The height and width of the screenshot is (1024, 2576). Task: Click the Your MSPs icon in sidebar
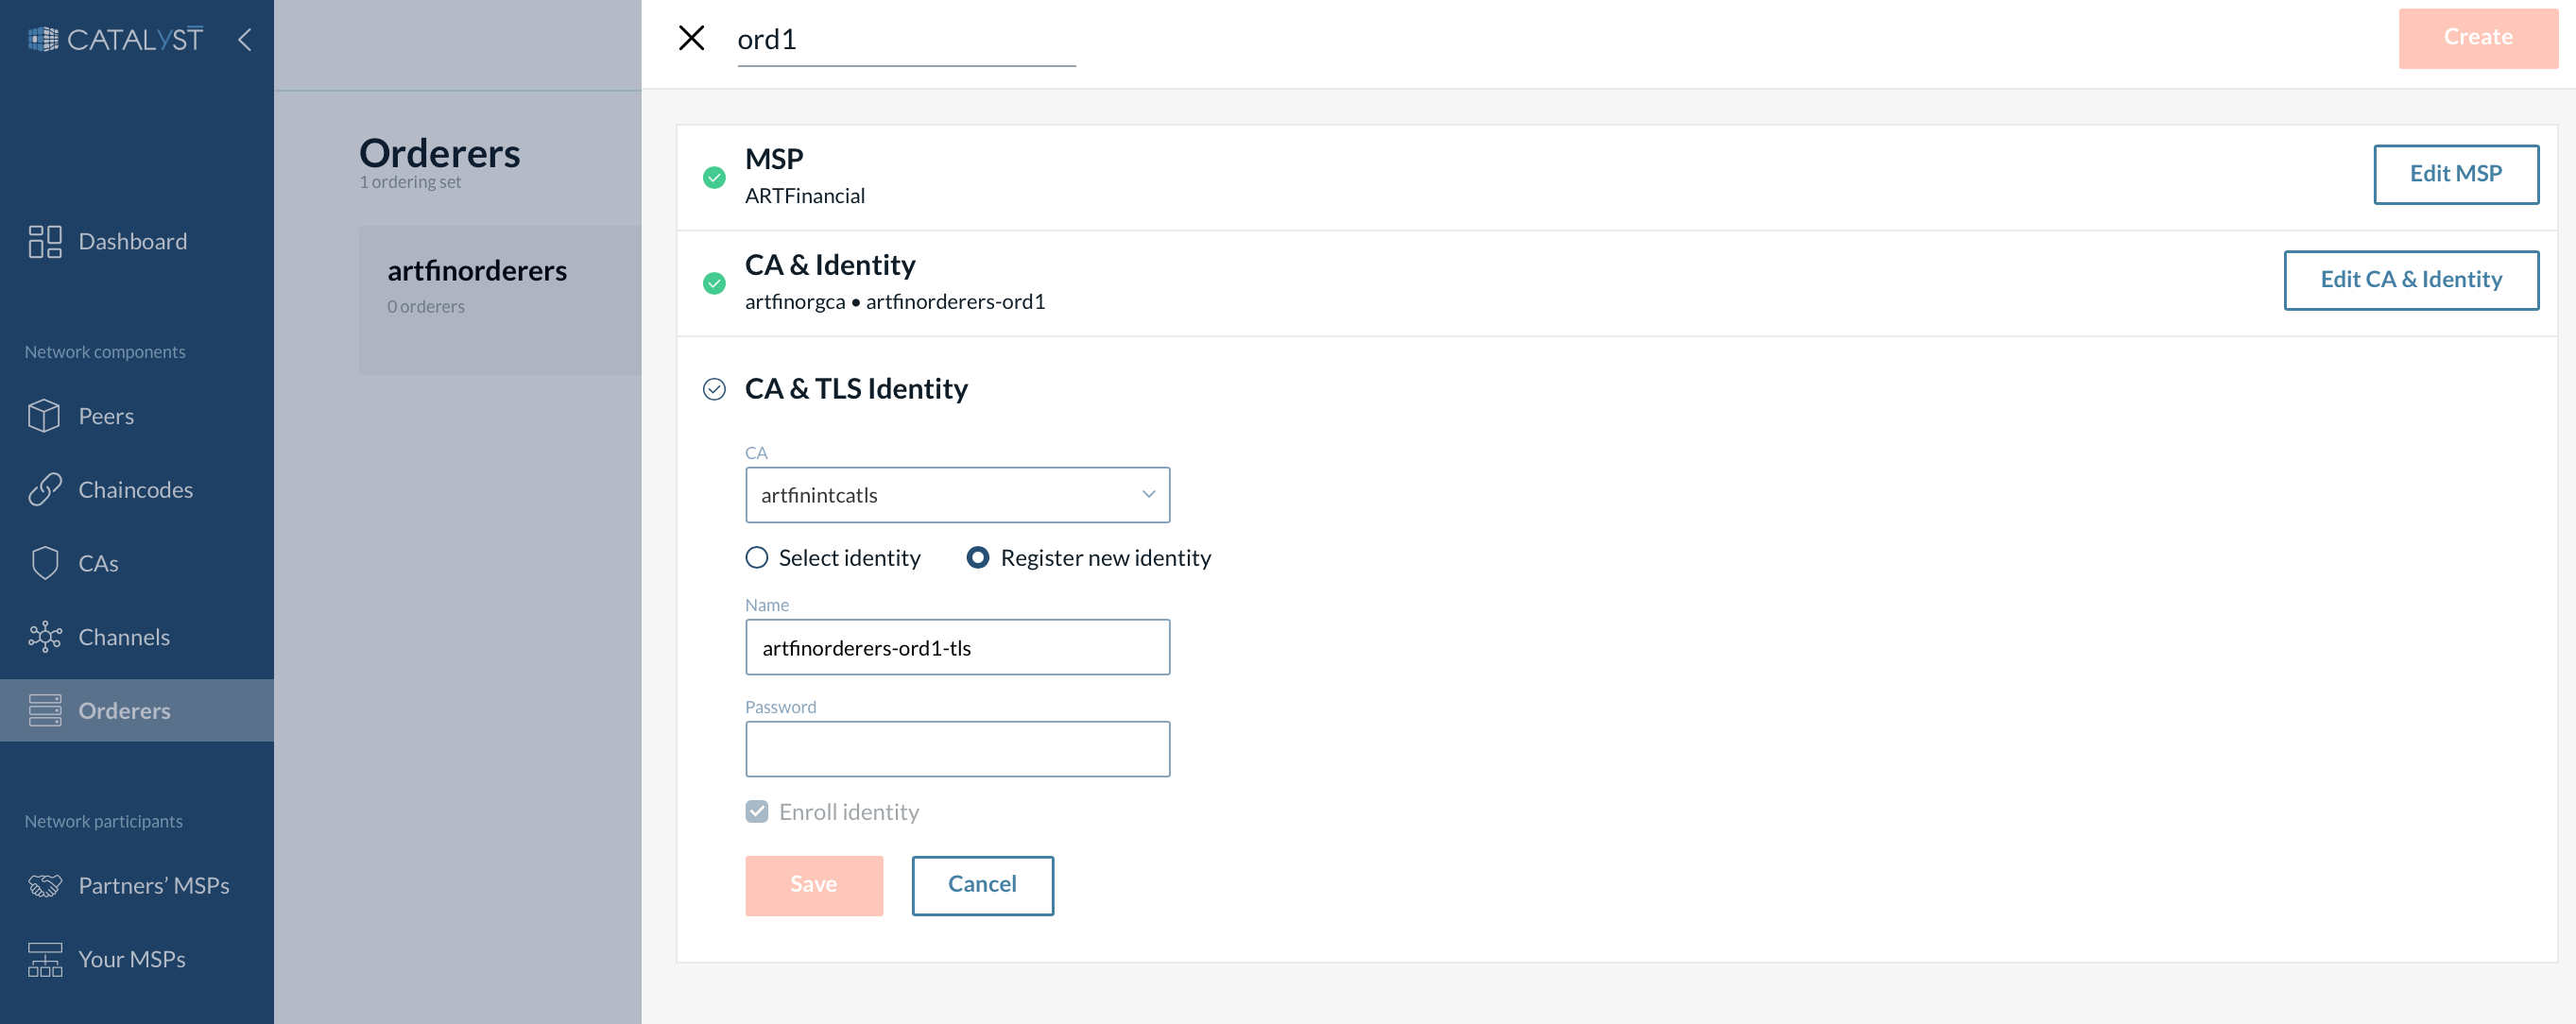tap(46, 959)
